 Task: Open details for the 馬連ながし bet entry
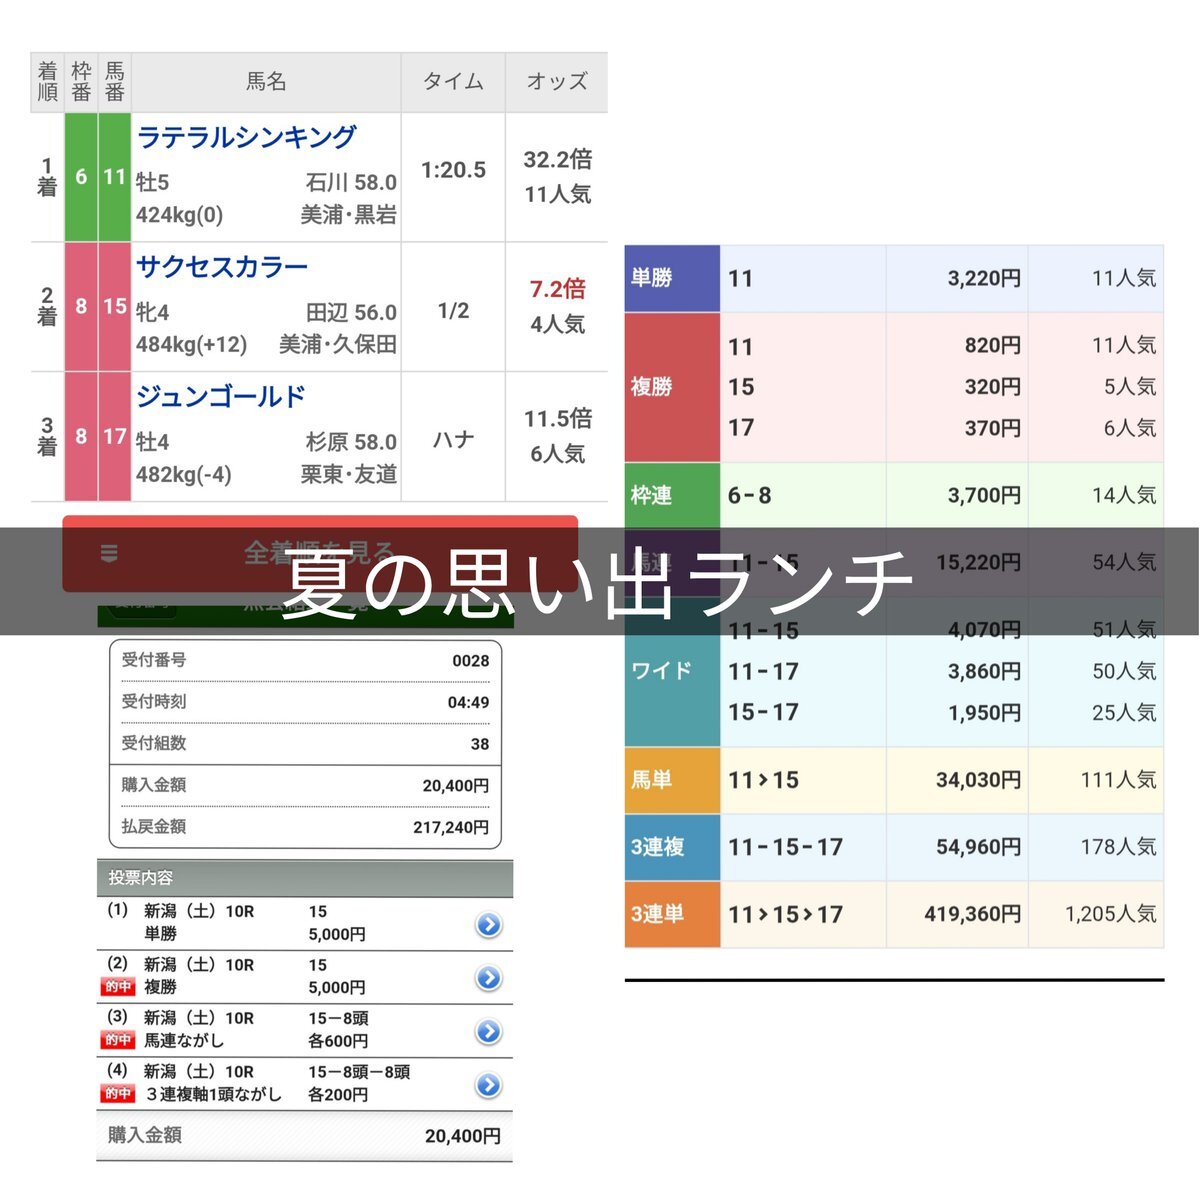click(487, 1029)
